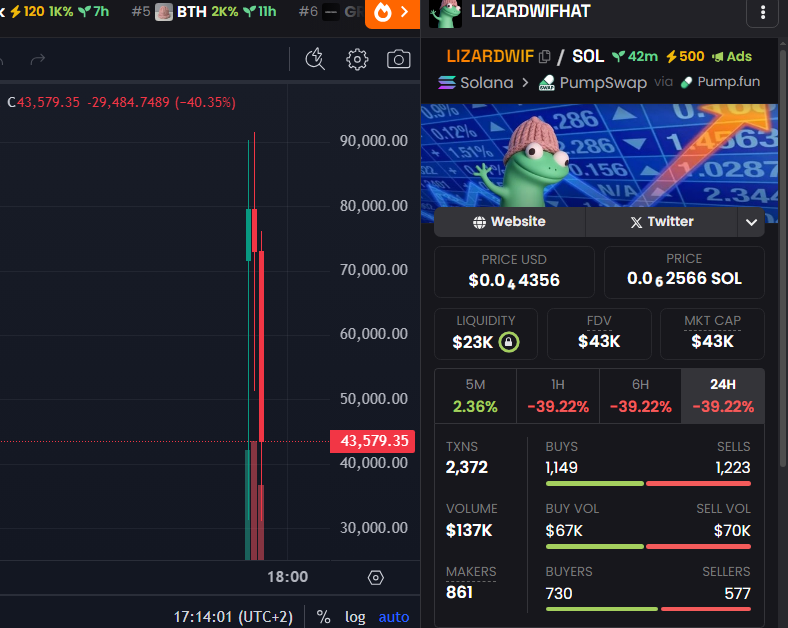Click the LIZARDWIF symbol text
The height and width of the screenshot is (628, 788).
click(x=490, y=56)
